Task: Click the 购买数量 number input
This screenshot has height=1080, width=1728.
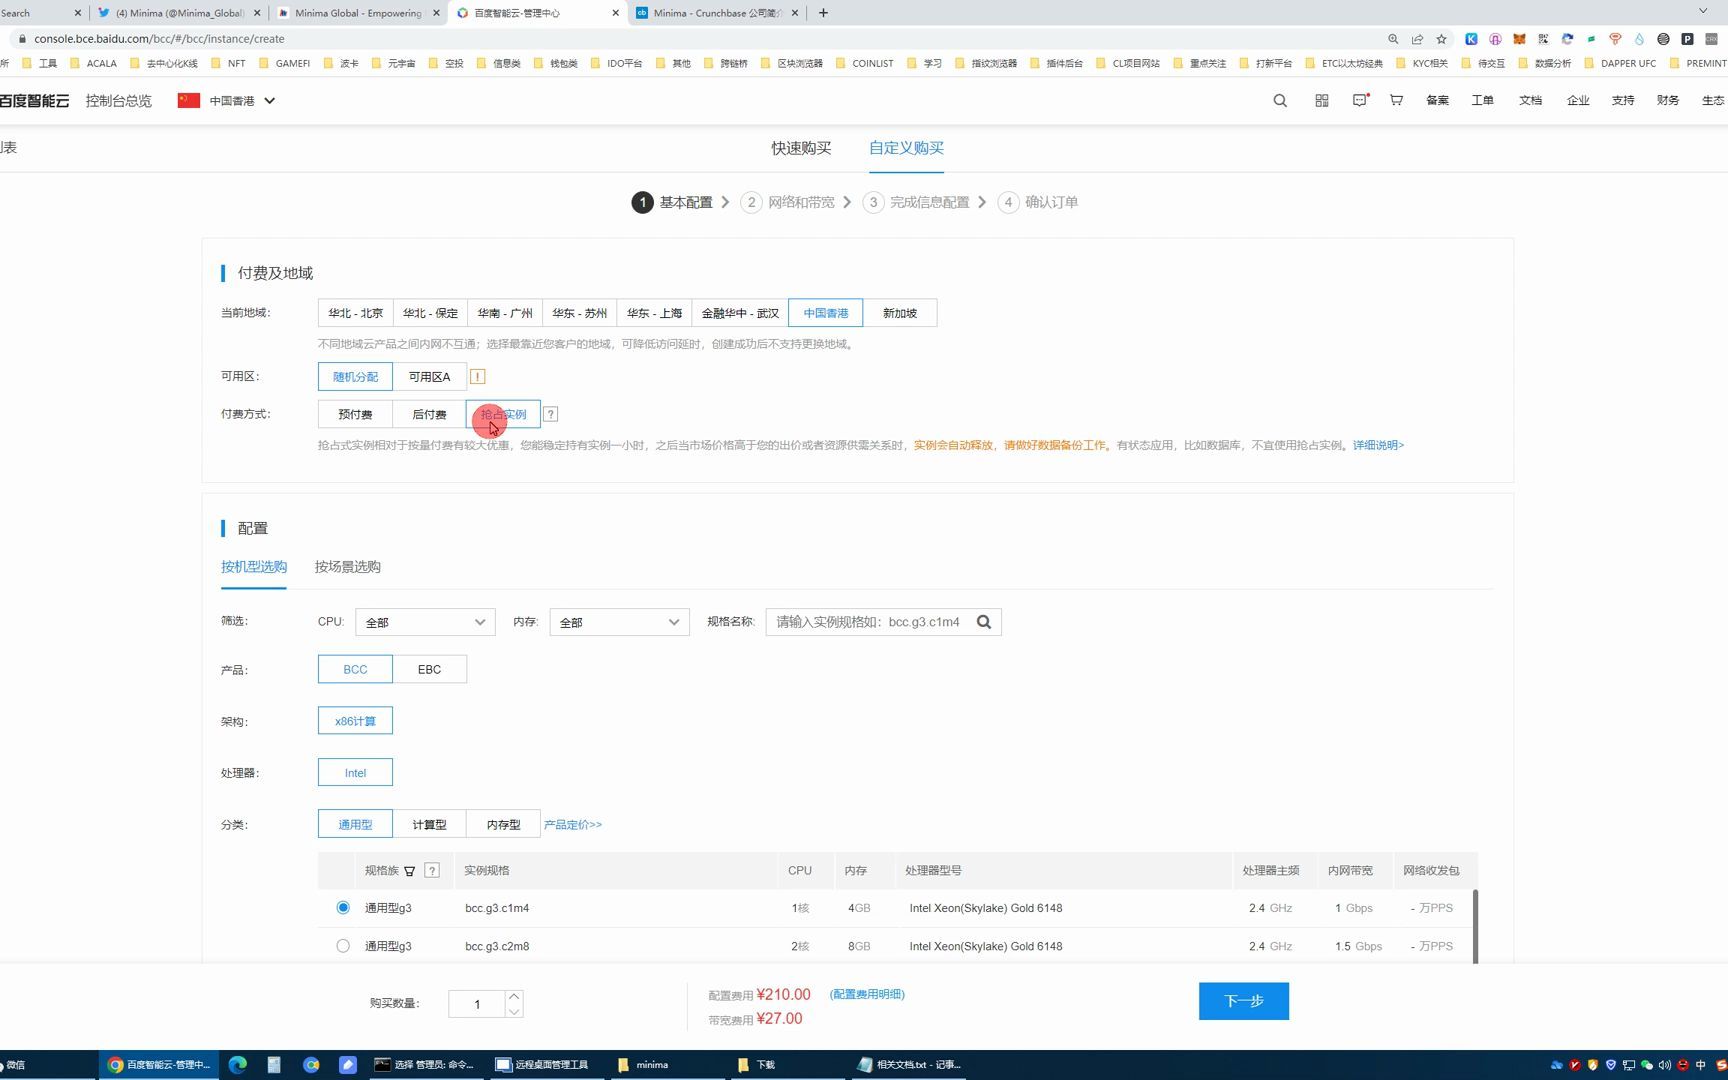Action: 477,1004
